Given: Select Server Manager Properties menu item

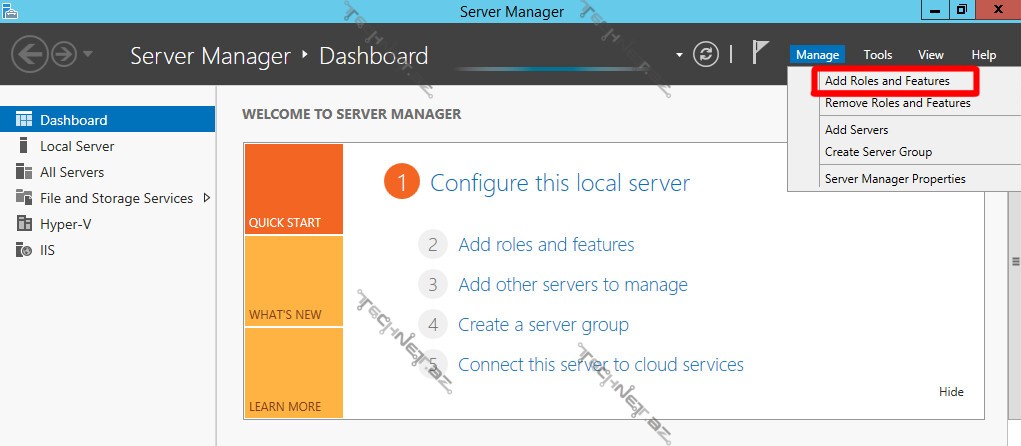Looking at the screenshot, I should point(895,179).
